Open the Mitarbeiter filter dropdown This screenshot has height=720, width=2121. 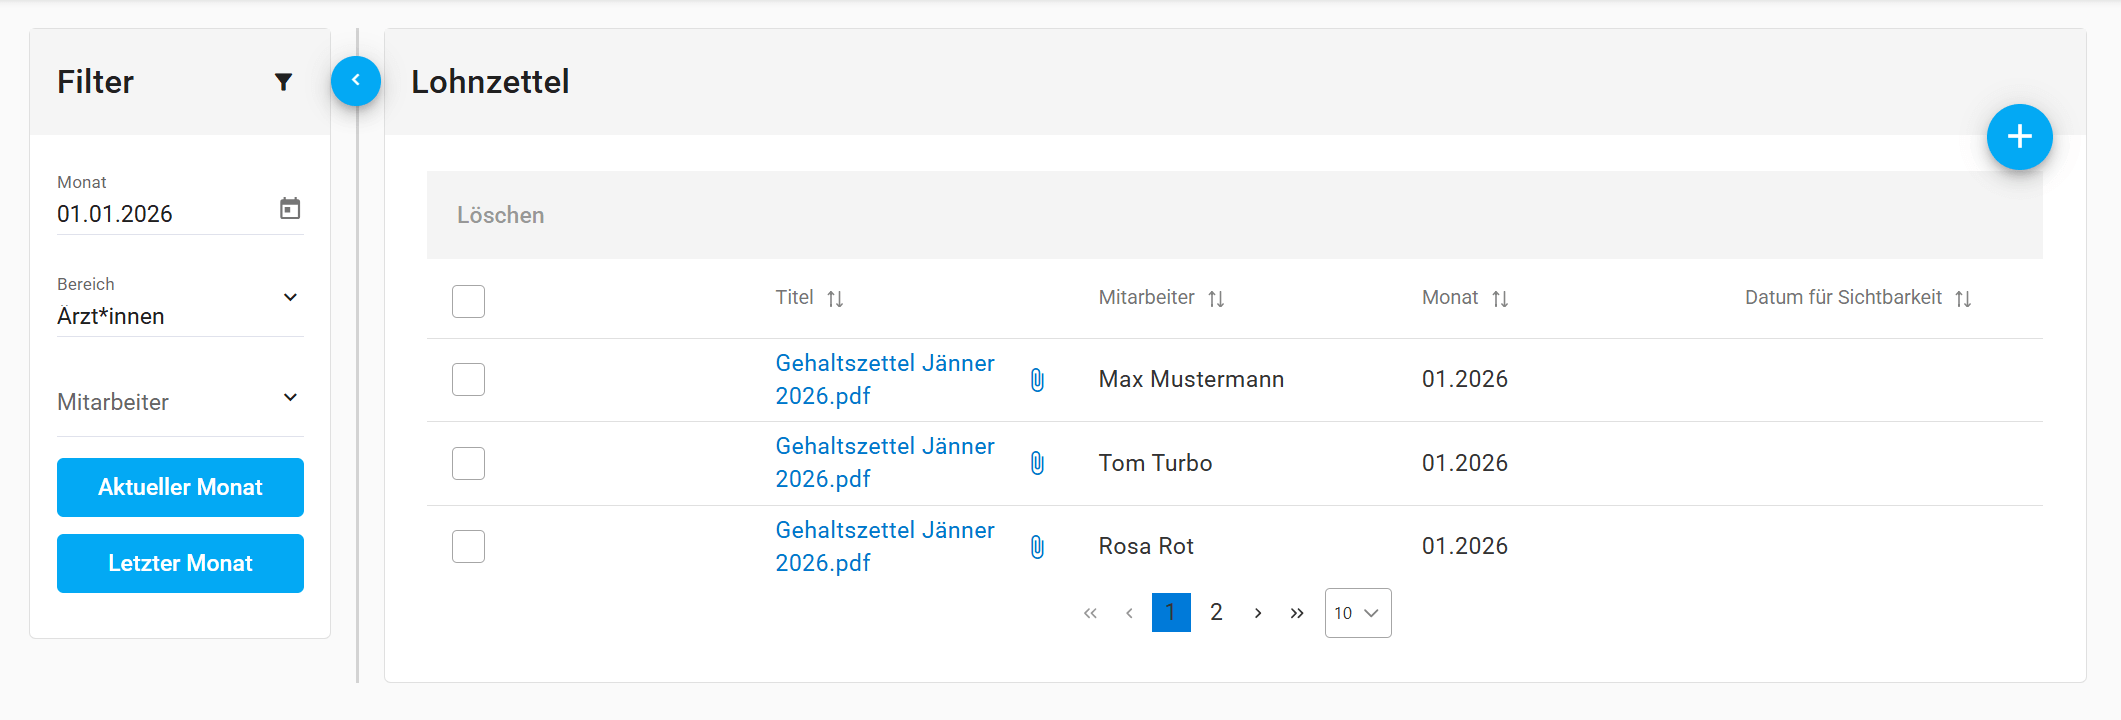pos(290,398)
